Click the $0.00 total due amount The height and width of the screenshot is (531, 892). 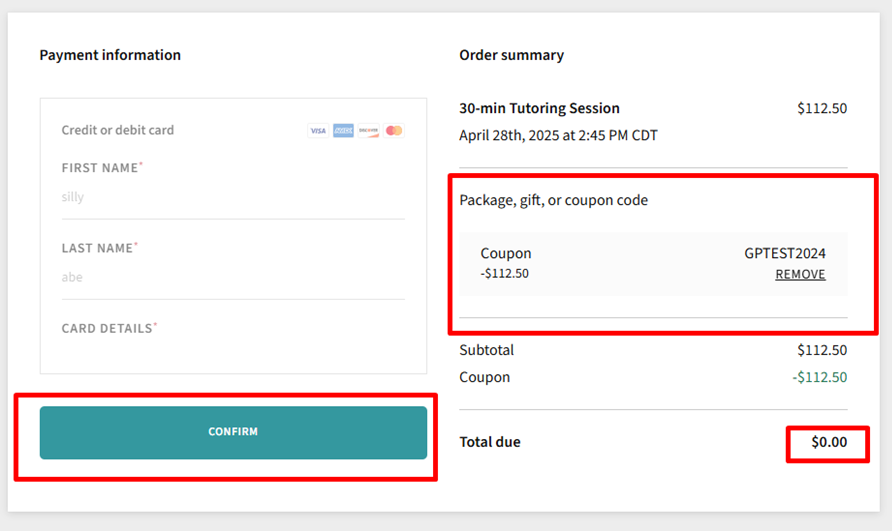coord(828,442)
